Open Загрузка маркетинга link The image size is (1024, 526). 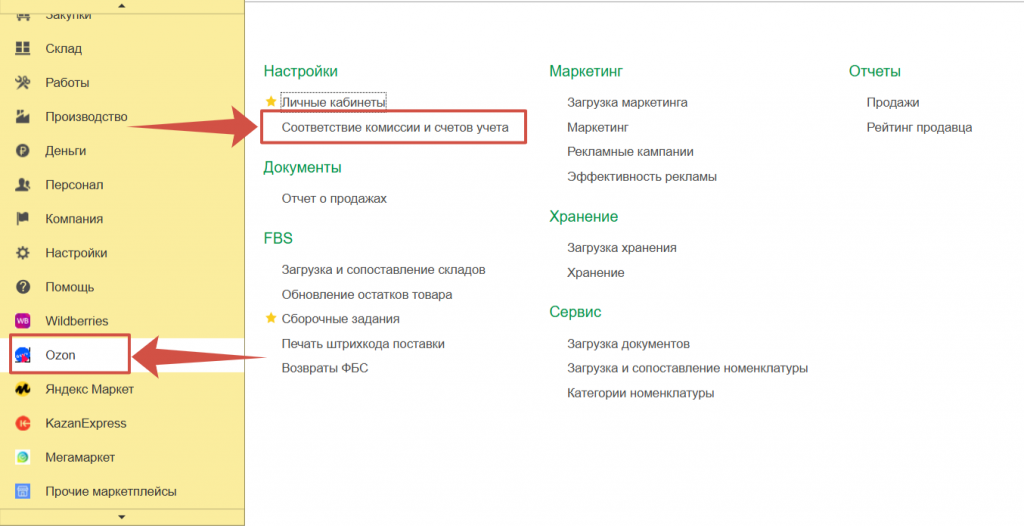tap(627, 102)
